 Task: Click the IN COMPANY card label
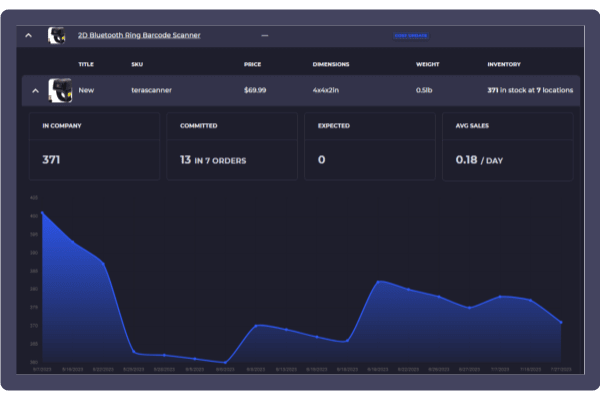coord(62,126)
